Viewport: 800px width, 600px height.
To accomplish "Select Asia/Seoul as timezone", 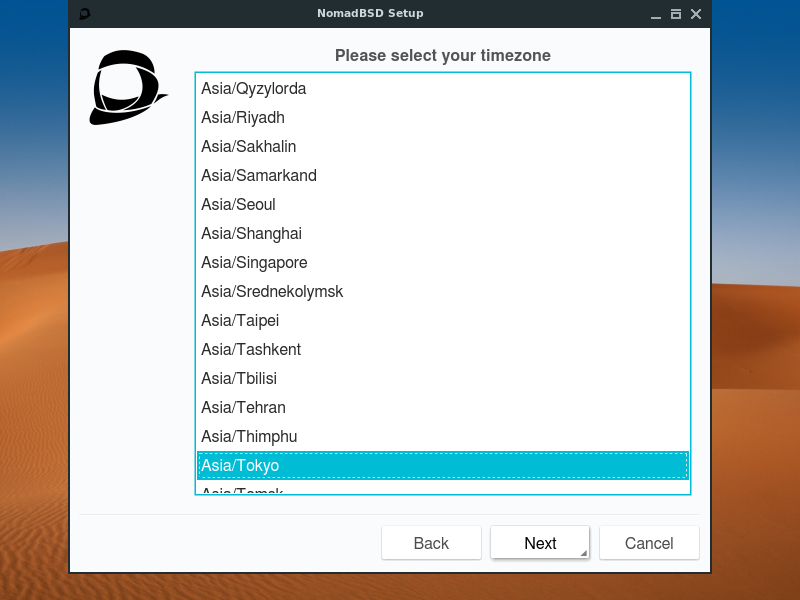I will (443, 205).
